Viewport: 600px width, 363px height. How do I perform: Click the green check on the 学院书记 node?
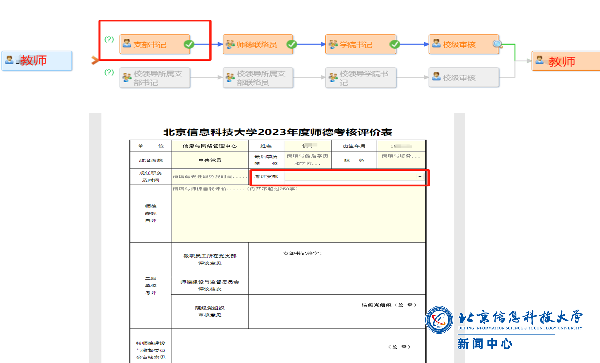395,44
